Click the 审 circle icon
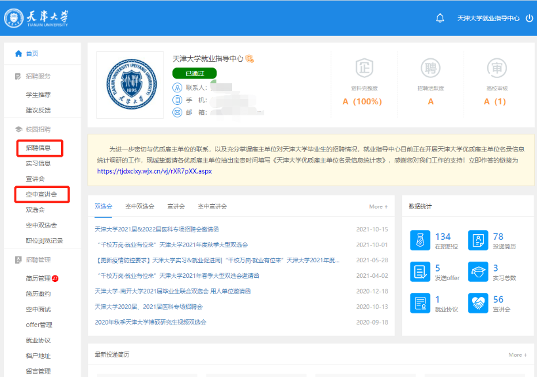 (497, 68)
